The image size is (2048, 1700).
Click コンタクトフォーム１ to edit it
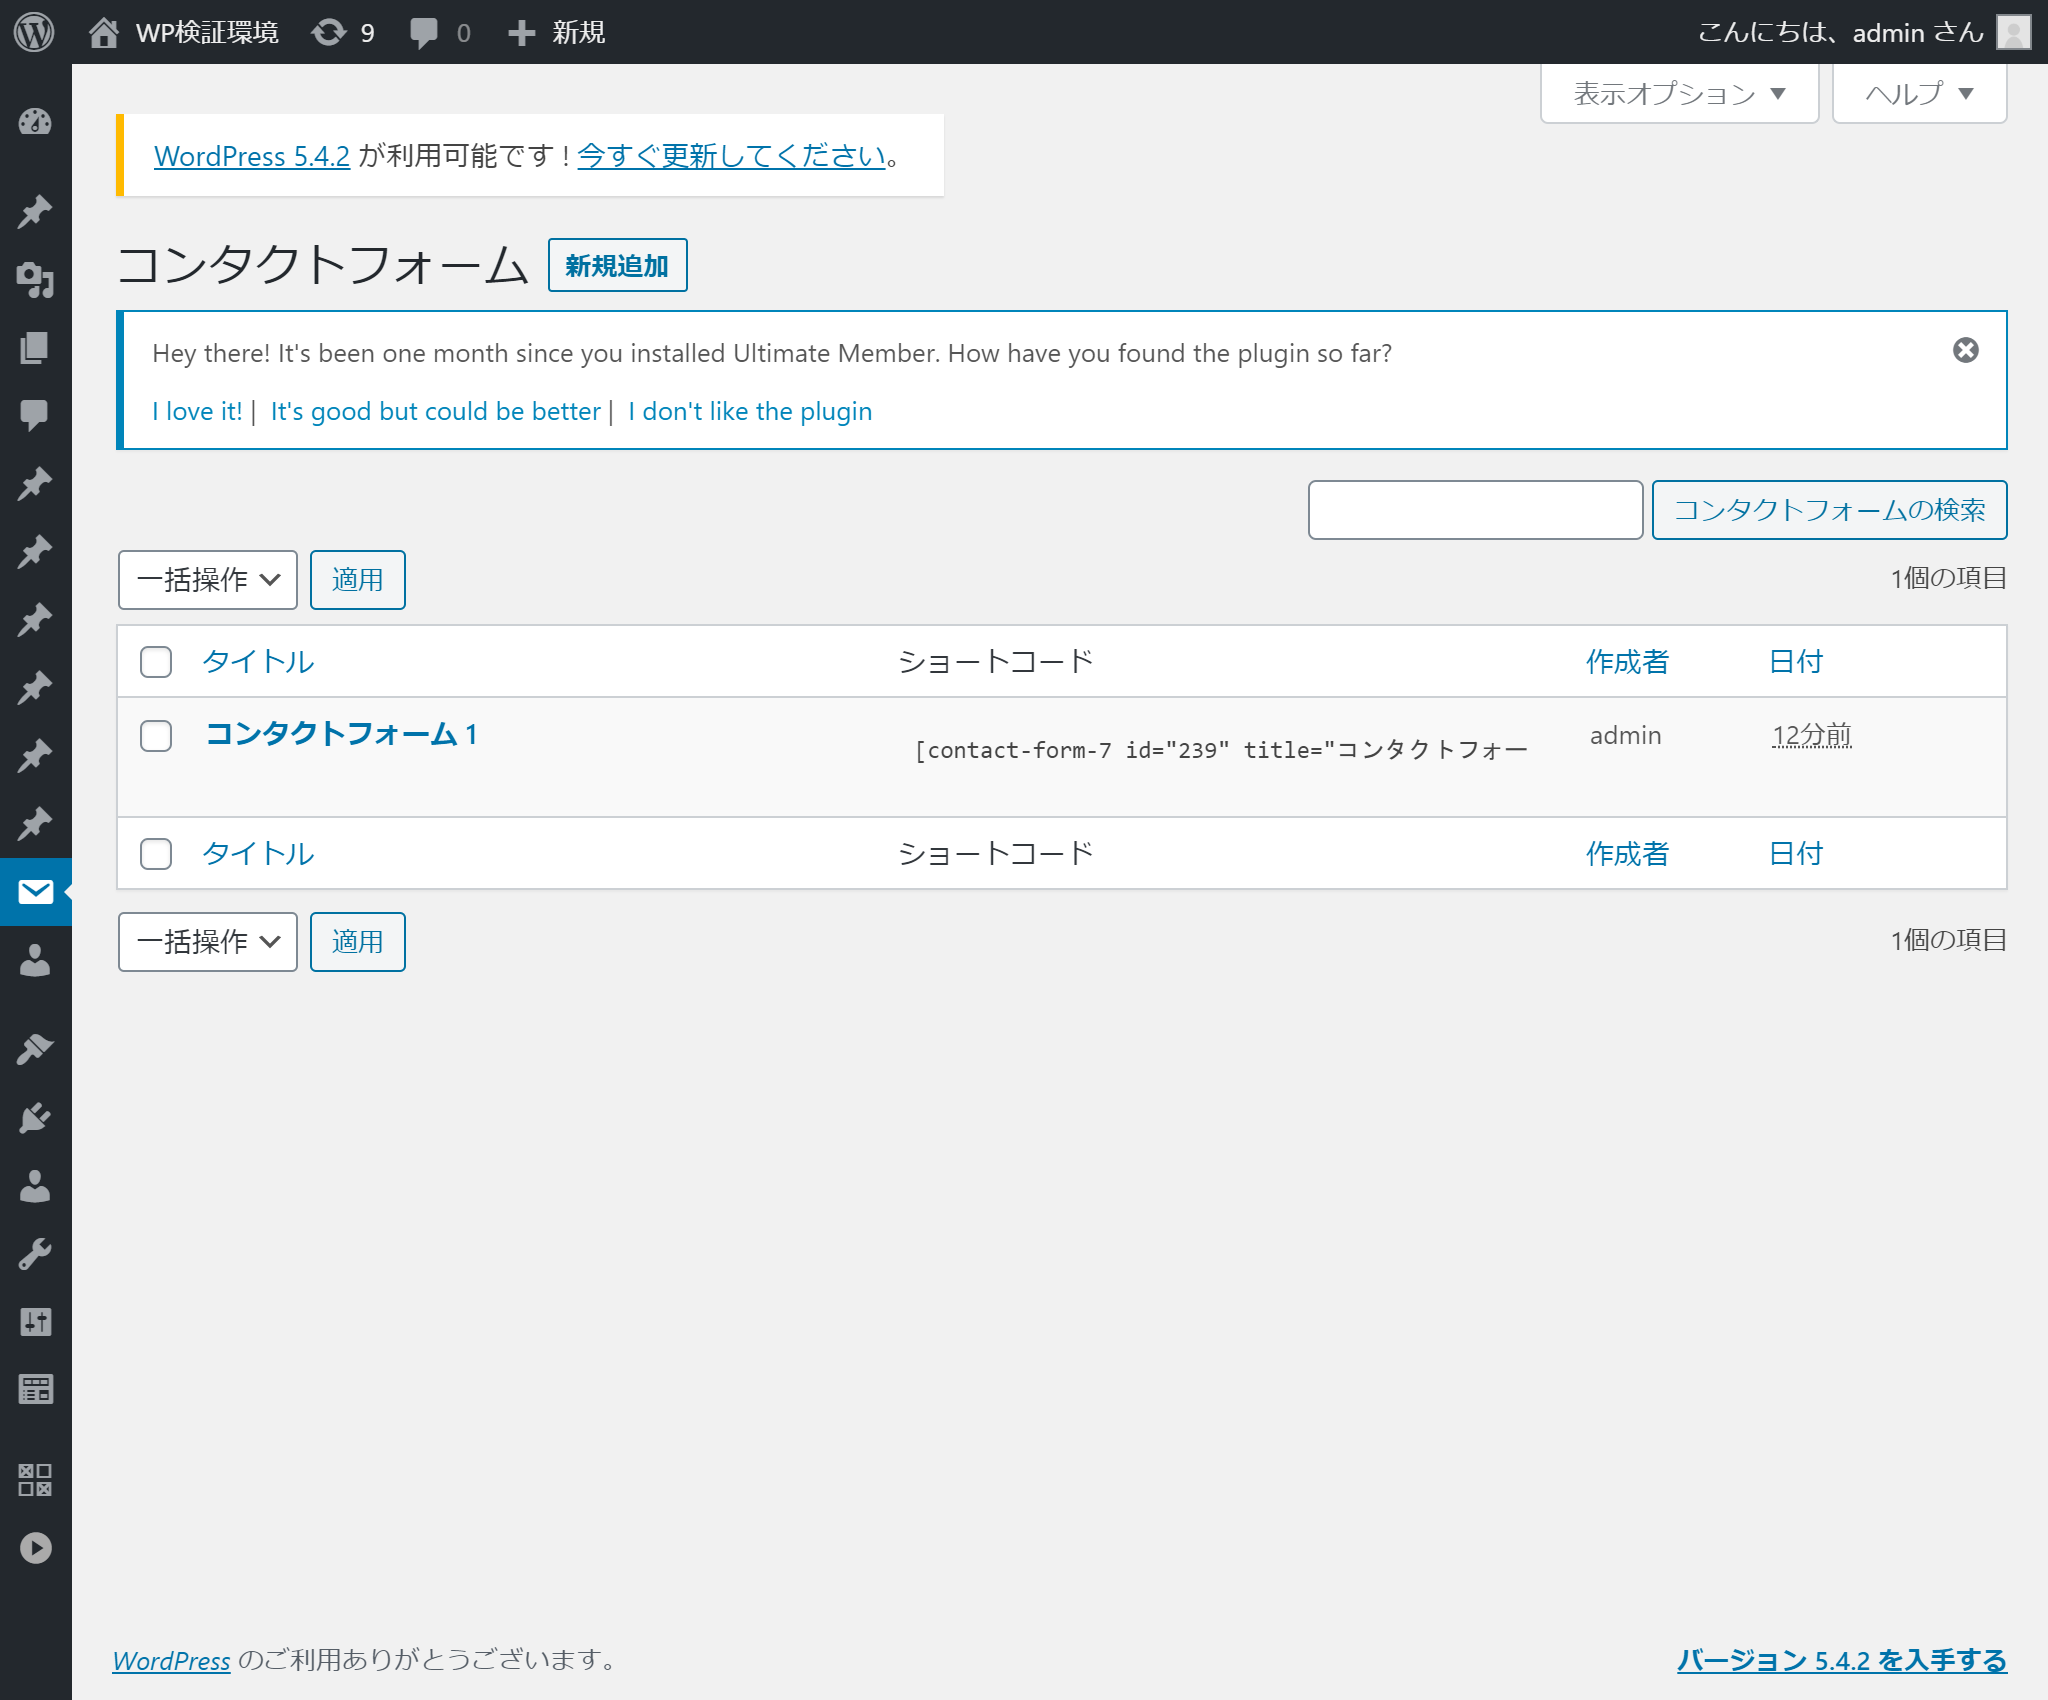(x=340, y=735)
